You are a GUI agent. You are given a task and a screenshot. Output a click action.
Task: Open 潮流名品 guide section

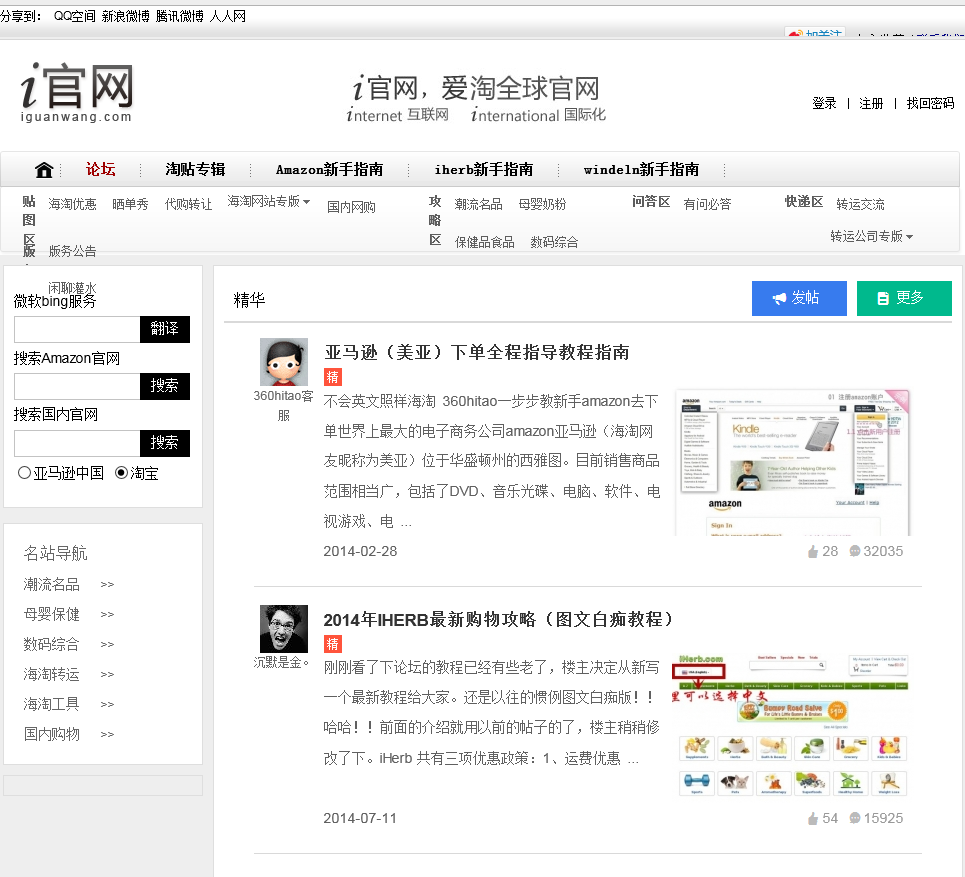(x=479, y=204)
